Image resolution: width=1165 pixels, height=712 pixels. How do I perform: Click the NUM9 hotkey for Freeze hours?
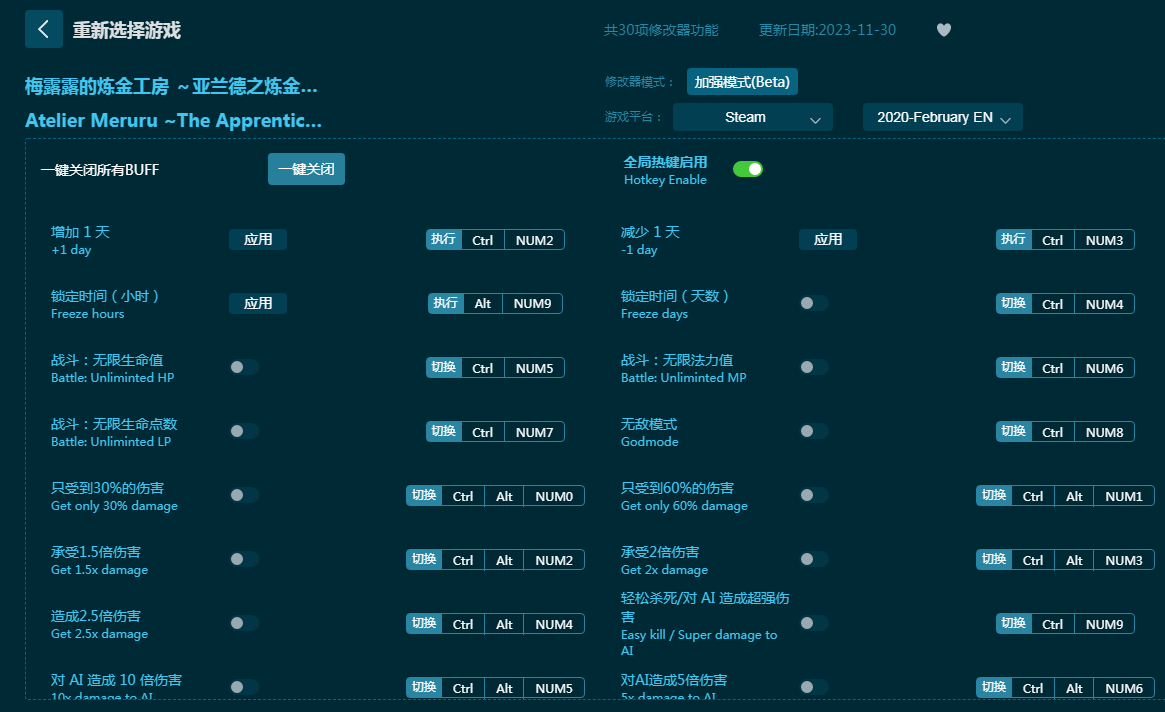point(532,303)
